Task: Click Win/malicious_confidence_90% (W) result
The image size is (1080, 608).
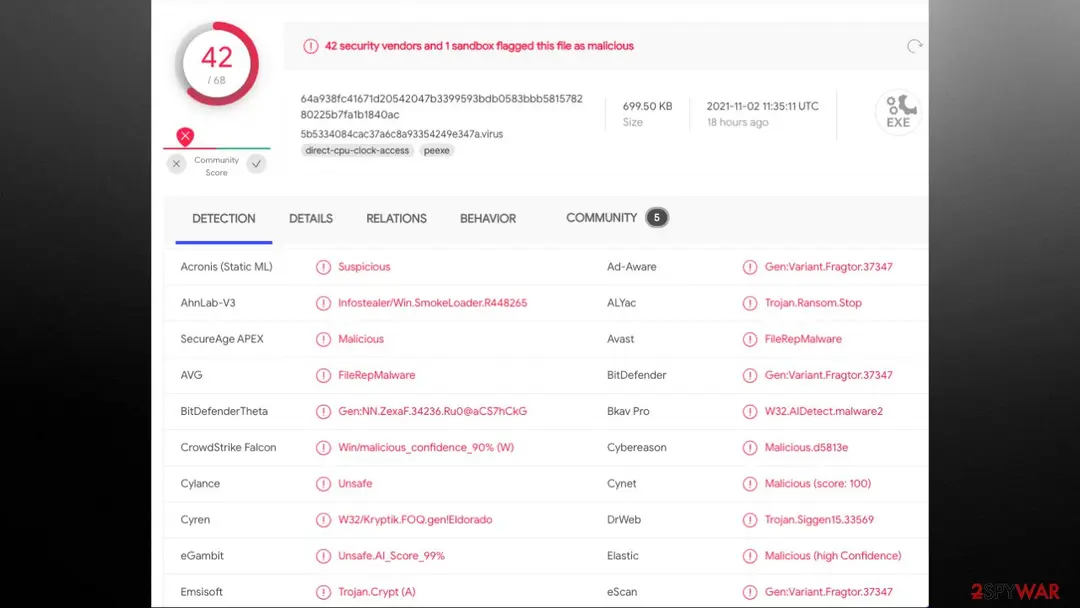Action: (x=426, y=448)
